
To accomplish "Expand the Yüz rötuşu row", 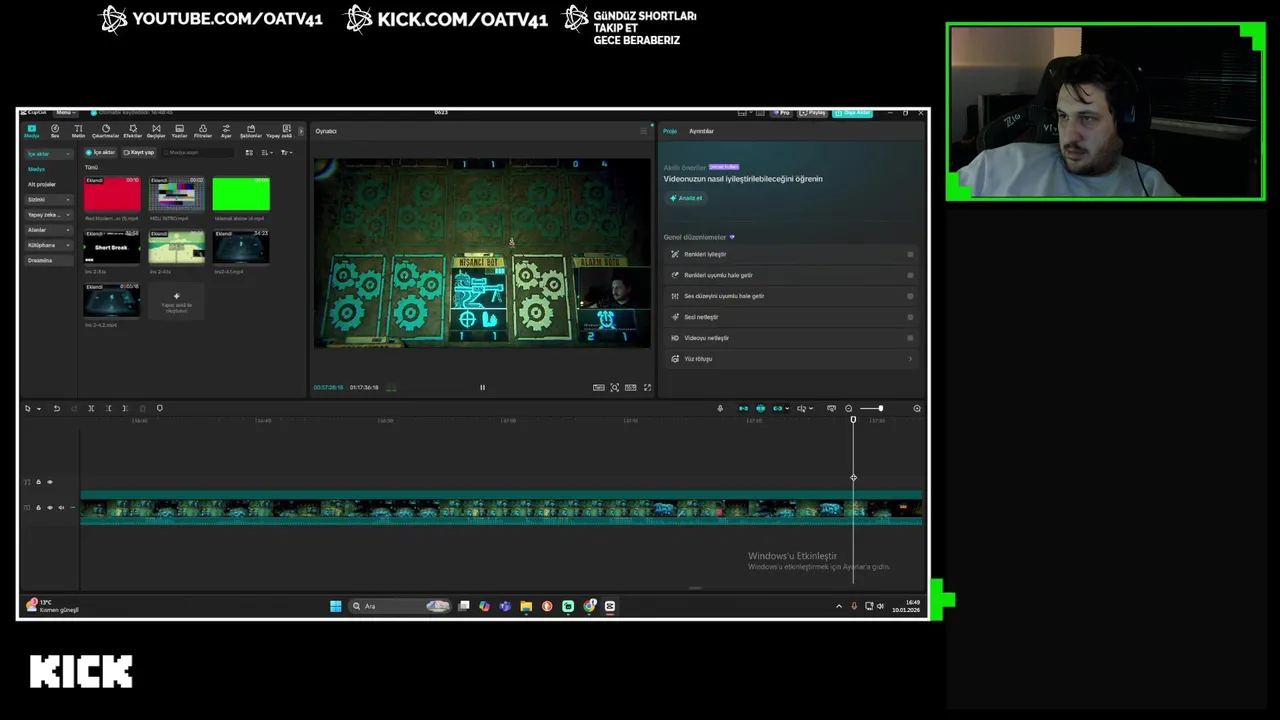I will click(791, 359).
